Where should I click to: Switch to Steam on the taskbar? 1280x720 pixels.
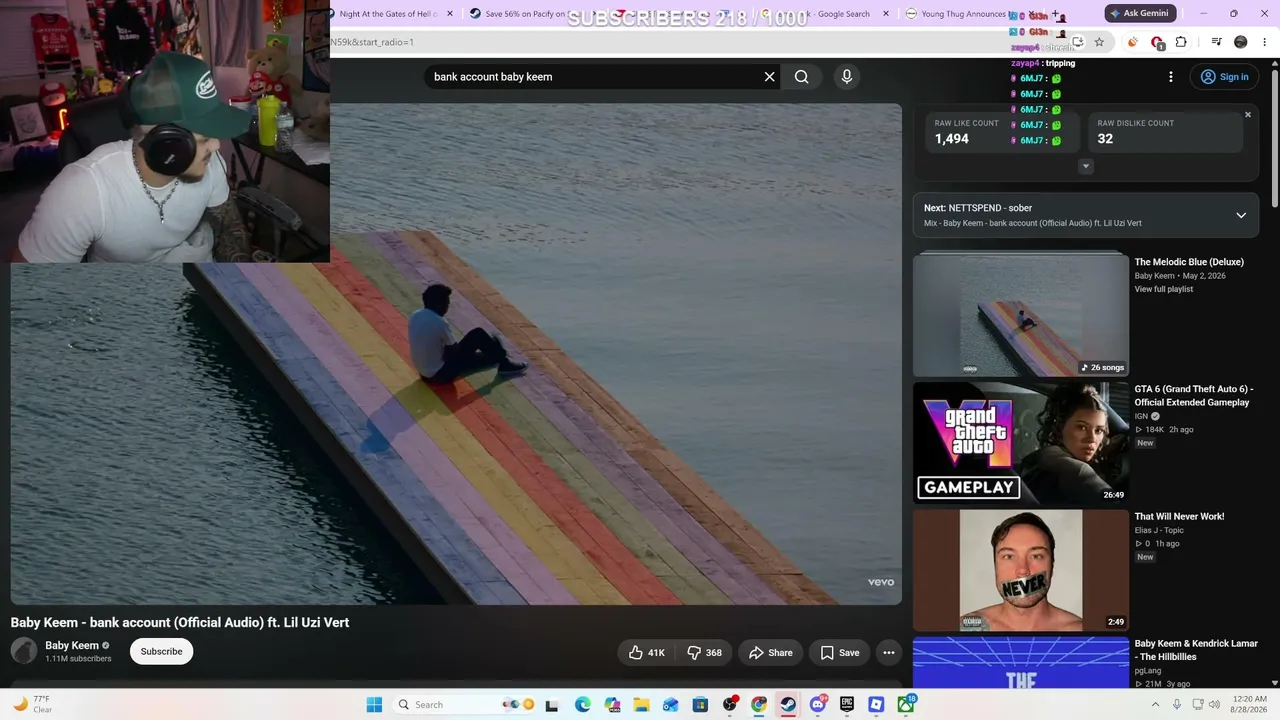788,705
